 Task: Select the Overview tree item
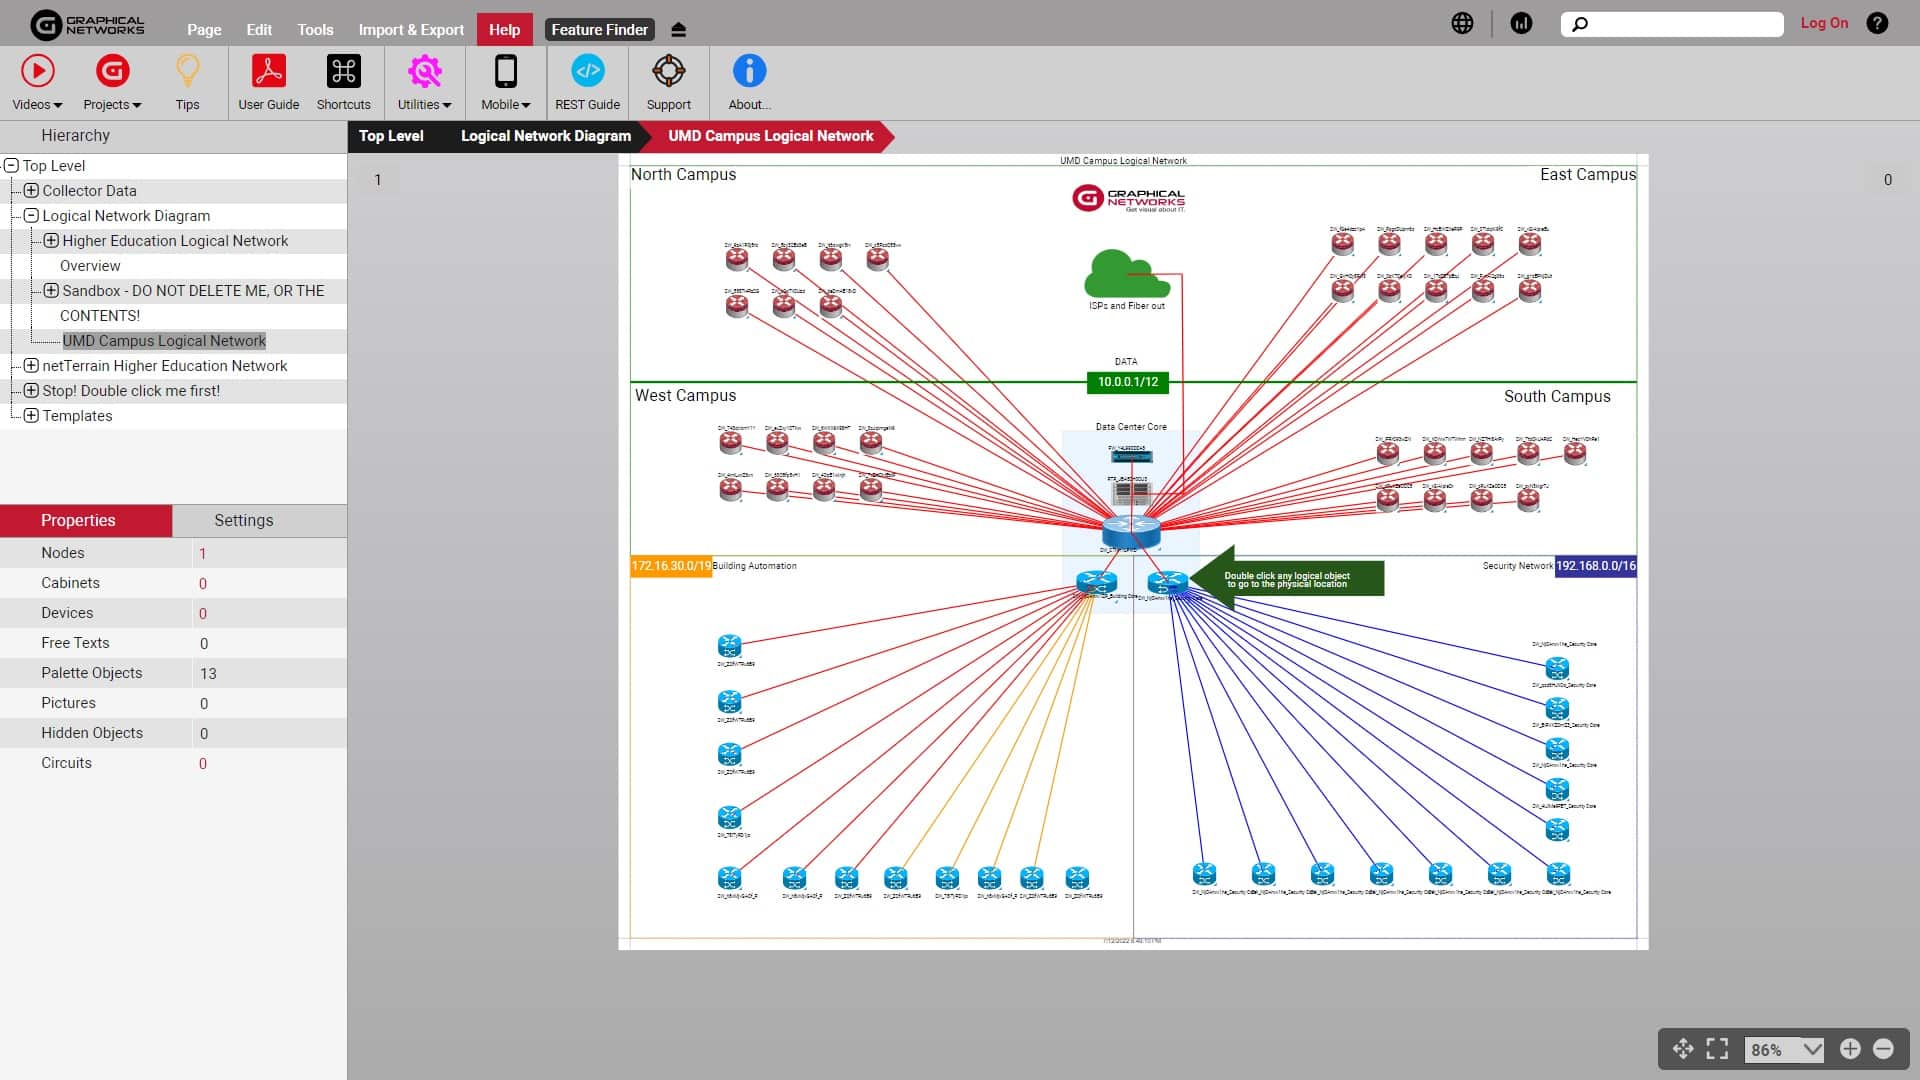(x=90, y=265)
